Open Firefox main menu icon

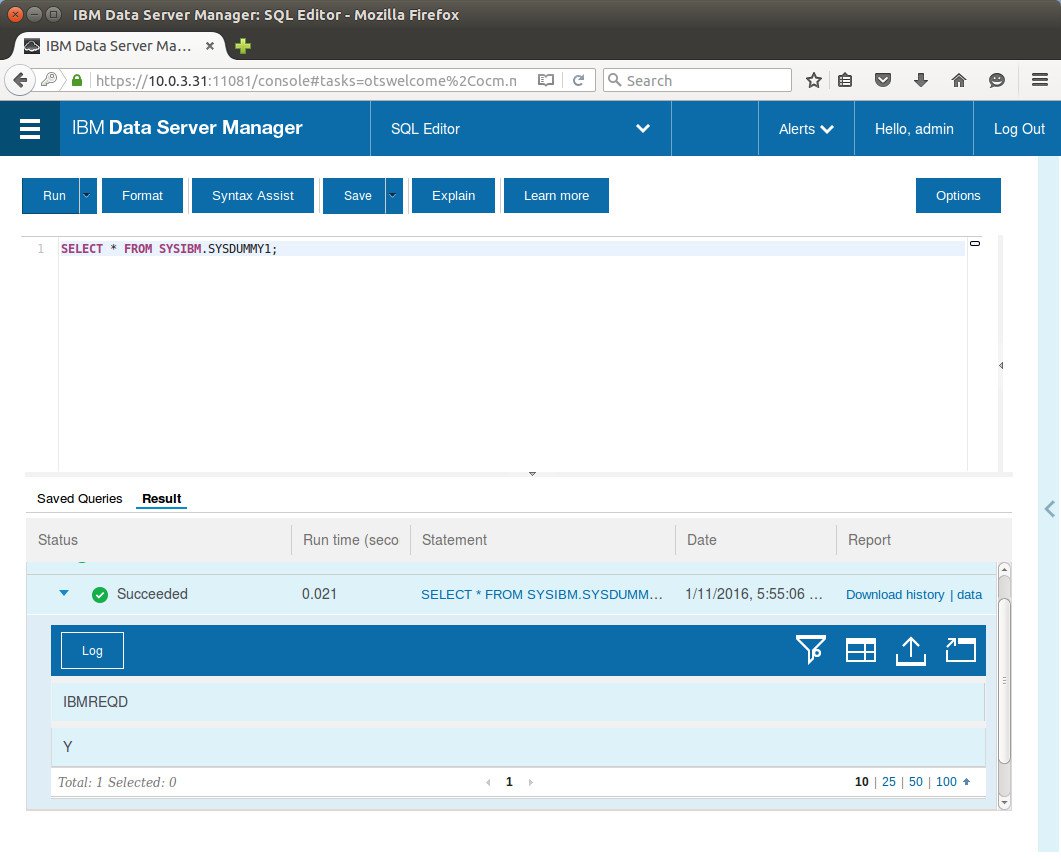(x=1040, y=80)
